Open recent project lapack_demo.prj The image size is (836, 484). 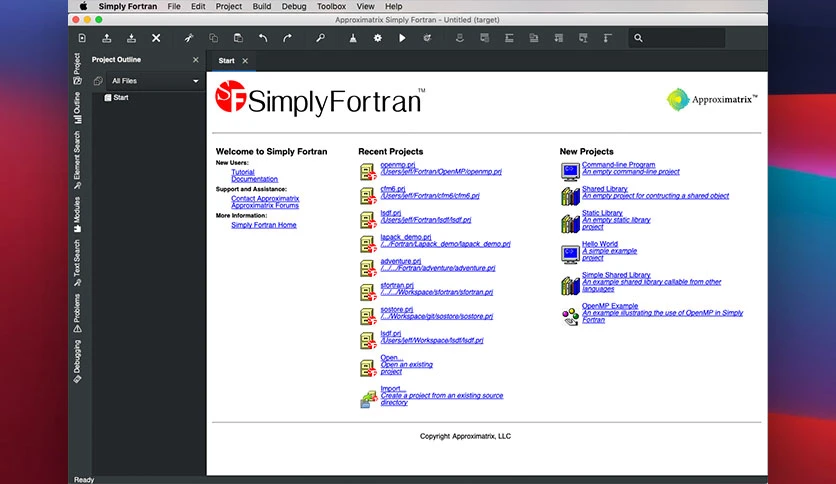406,237
